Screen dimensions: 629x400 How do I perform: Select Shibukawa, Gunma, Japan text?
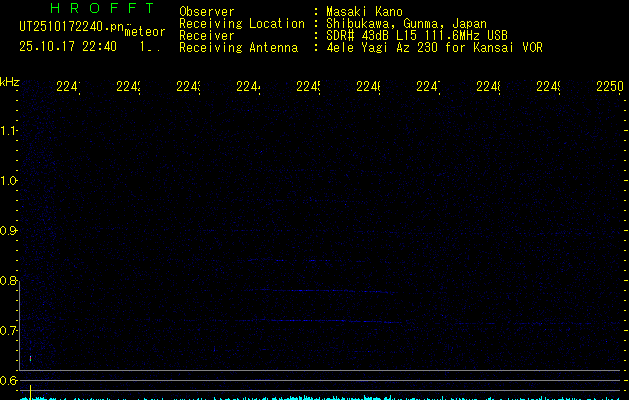(406, 24)
